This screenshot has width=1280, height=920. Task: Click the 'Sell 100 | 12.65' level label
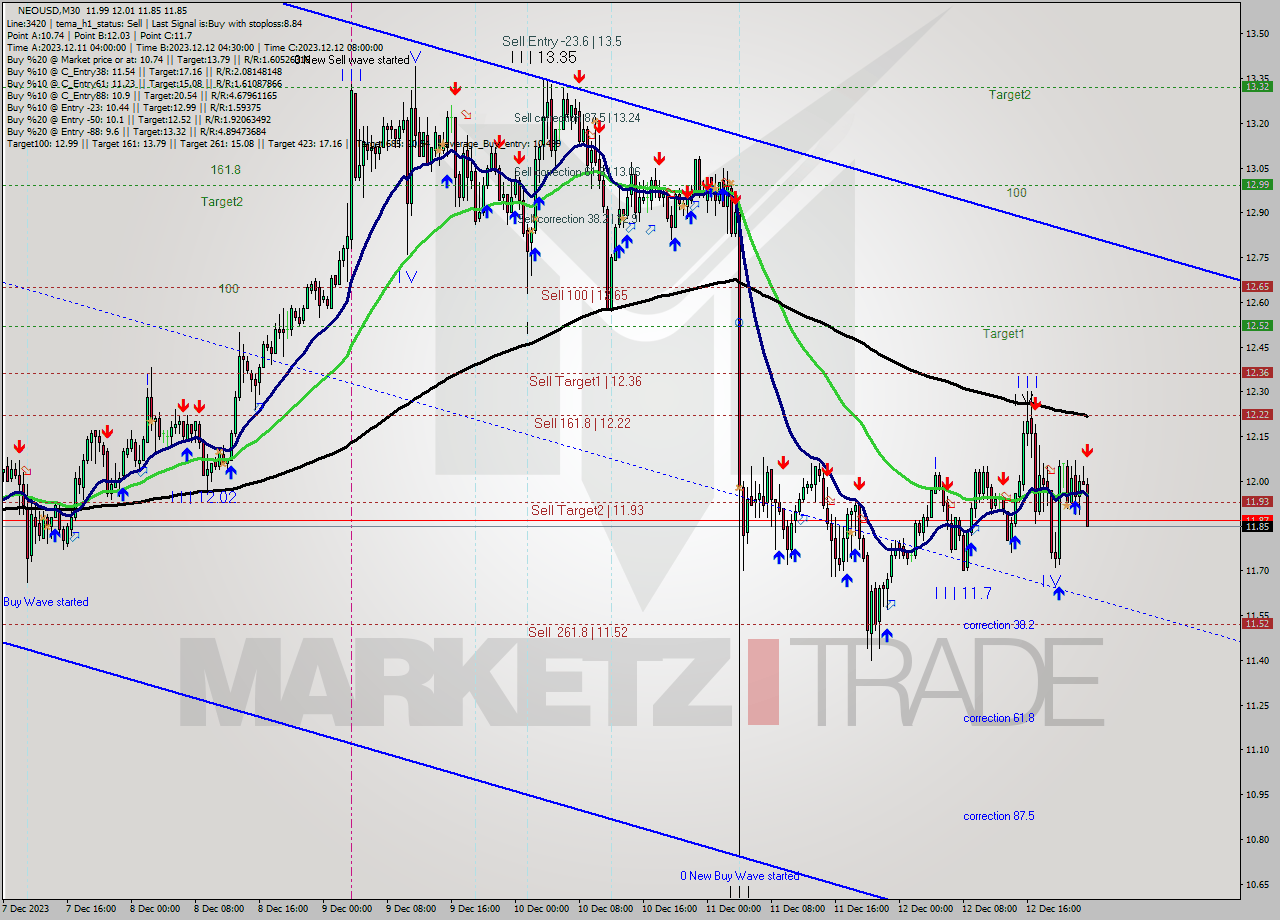(585, 295)
